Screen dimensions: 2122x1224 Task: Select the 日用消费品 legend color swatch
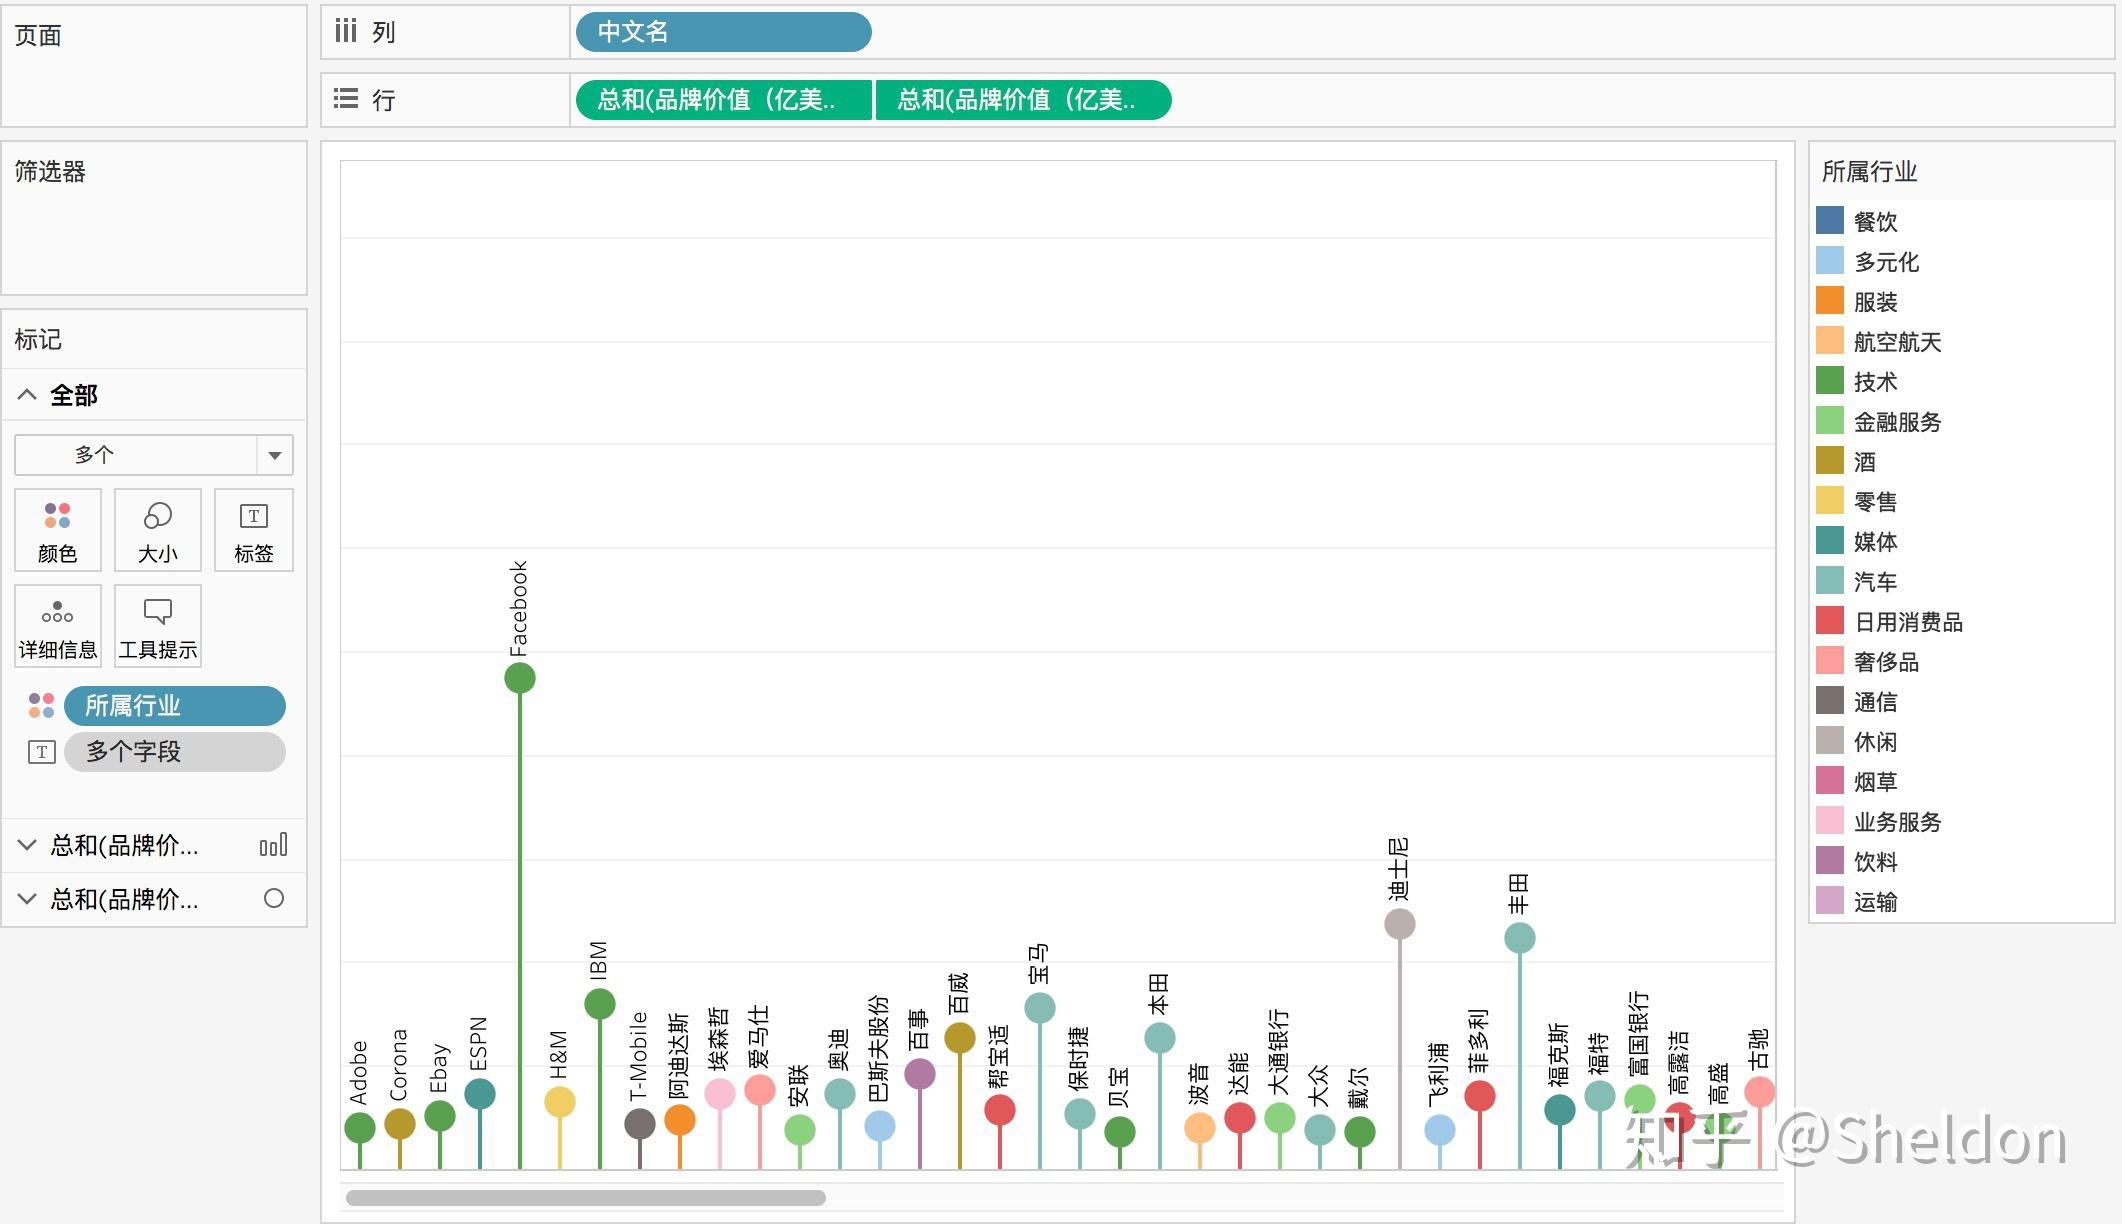(1830, 620)
